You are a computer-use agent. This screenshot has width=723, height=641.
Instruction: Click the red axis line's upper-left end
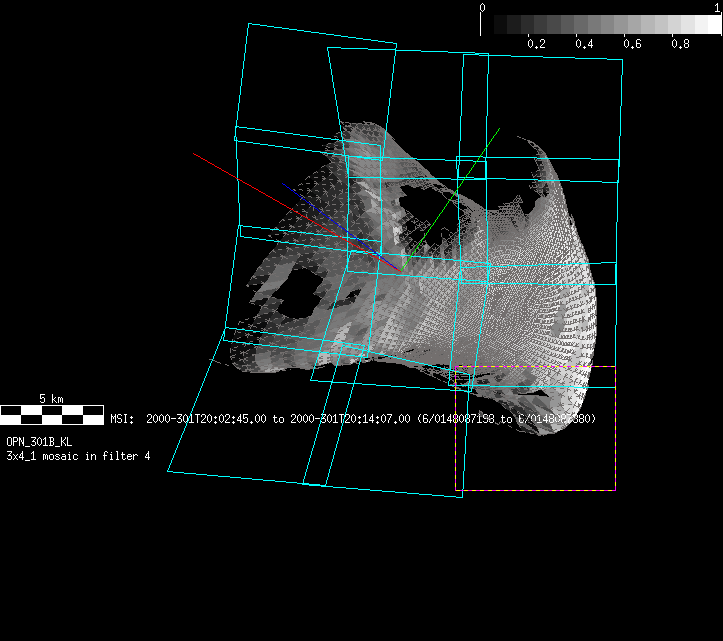[x=196, y=155]
